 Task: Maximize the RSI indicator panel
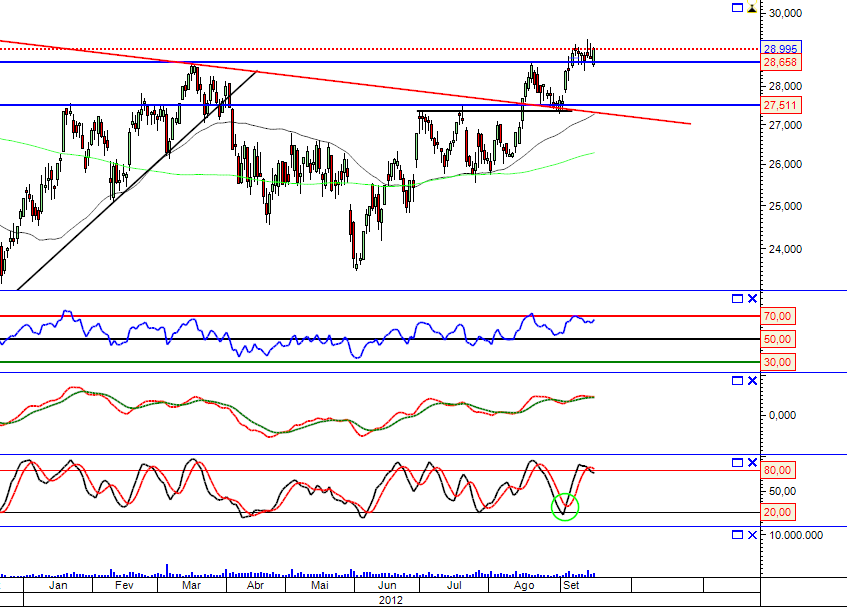[737, 299]
